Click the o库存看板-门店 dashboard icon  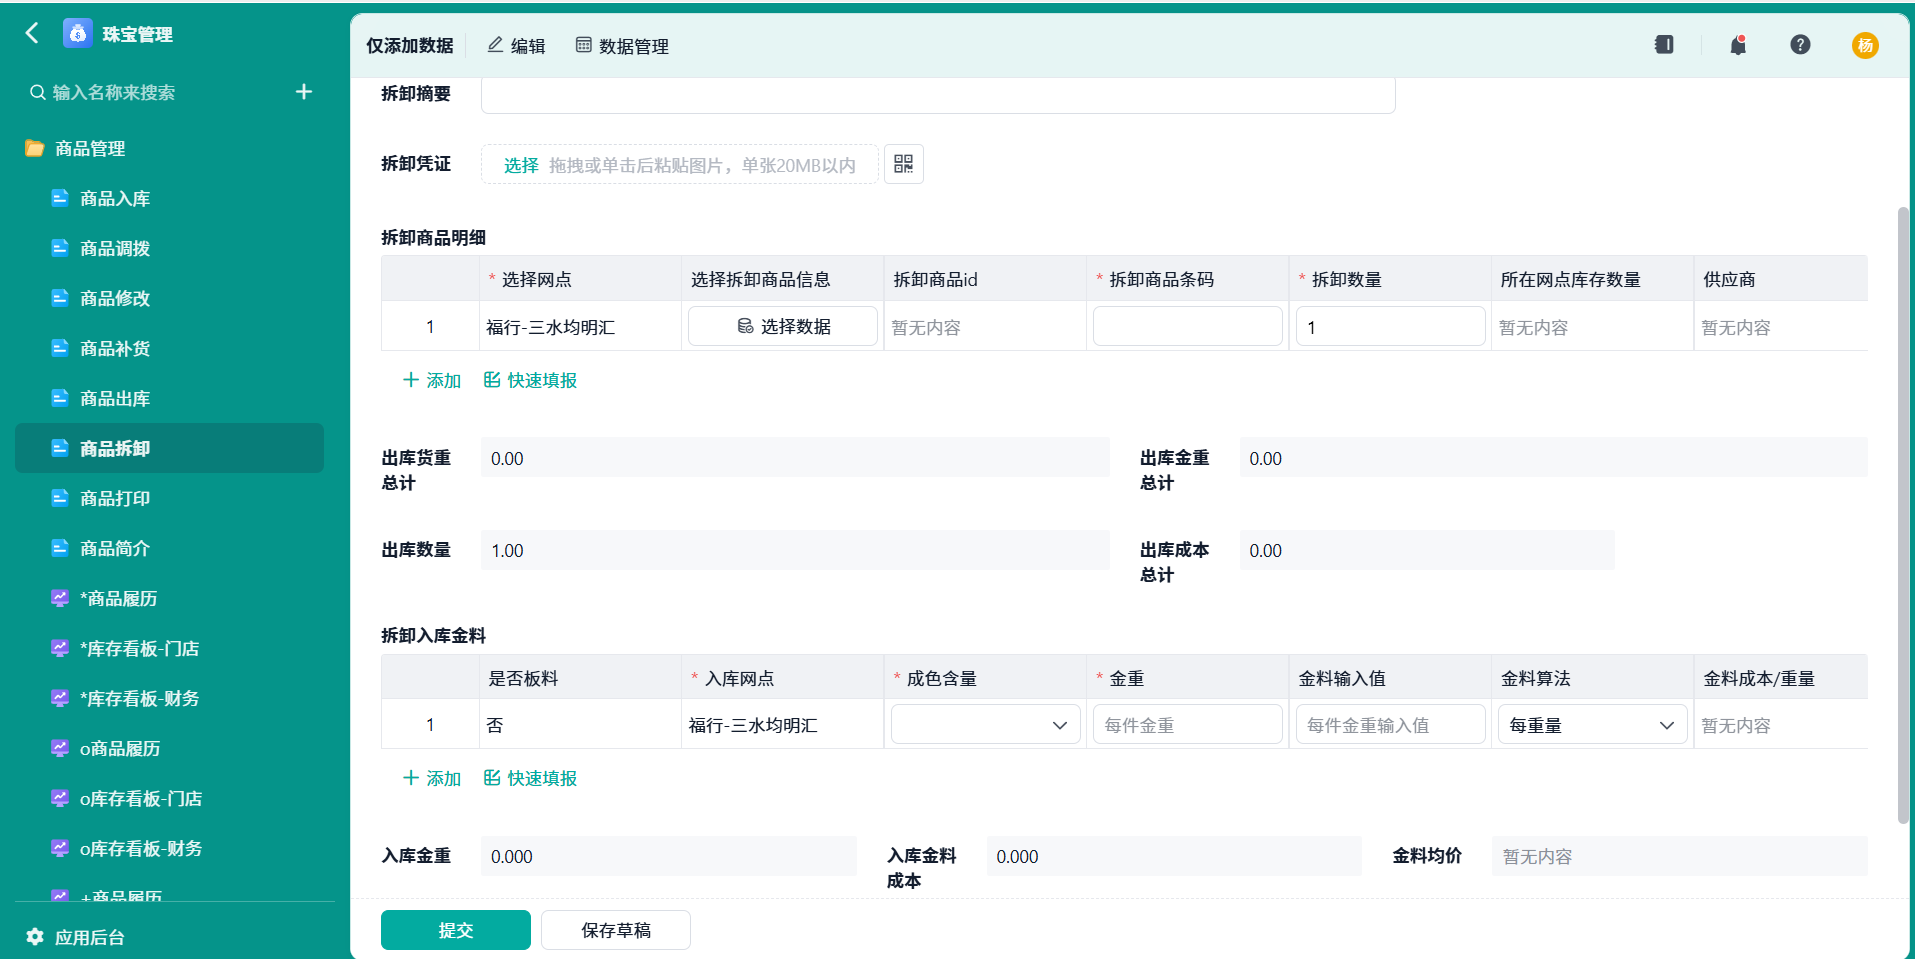point(60,798)
